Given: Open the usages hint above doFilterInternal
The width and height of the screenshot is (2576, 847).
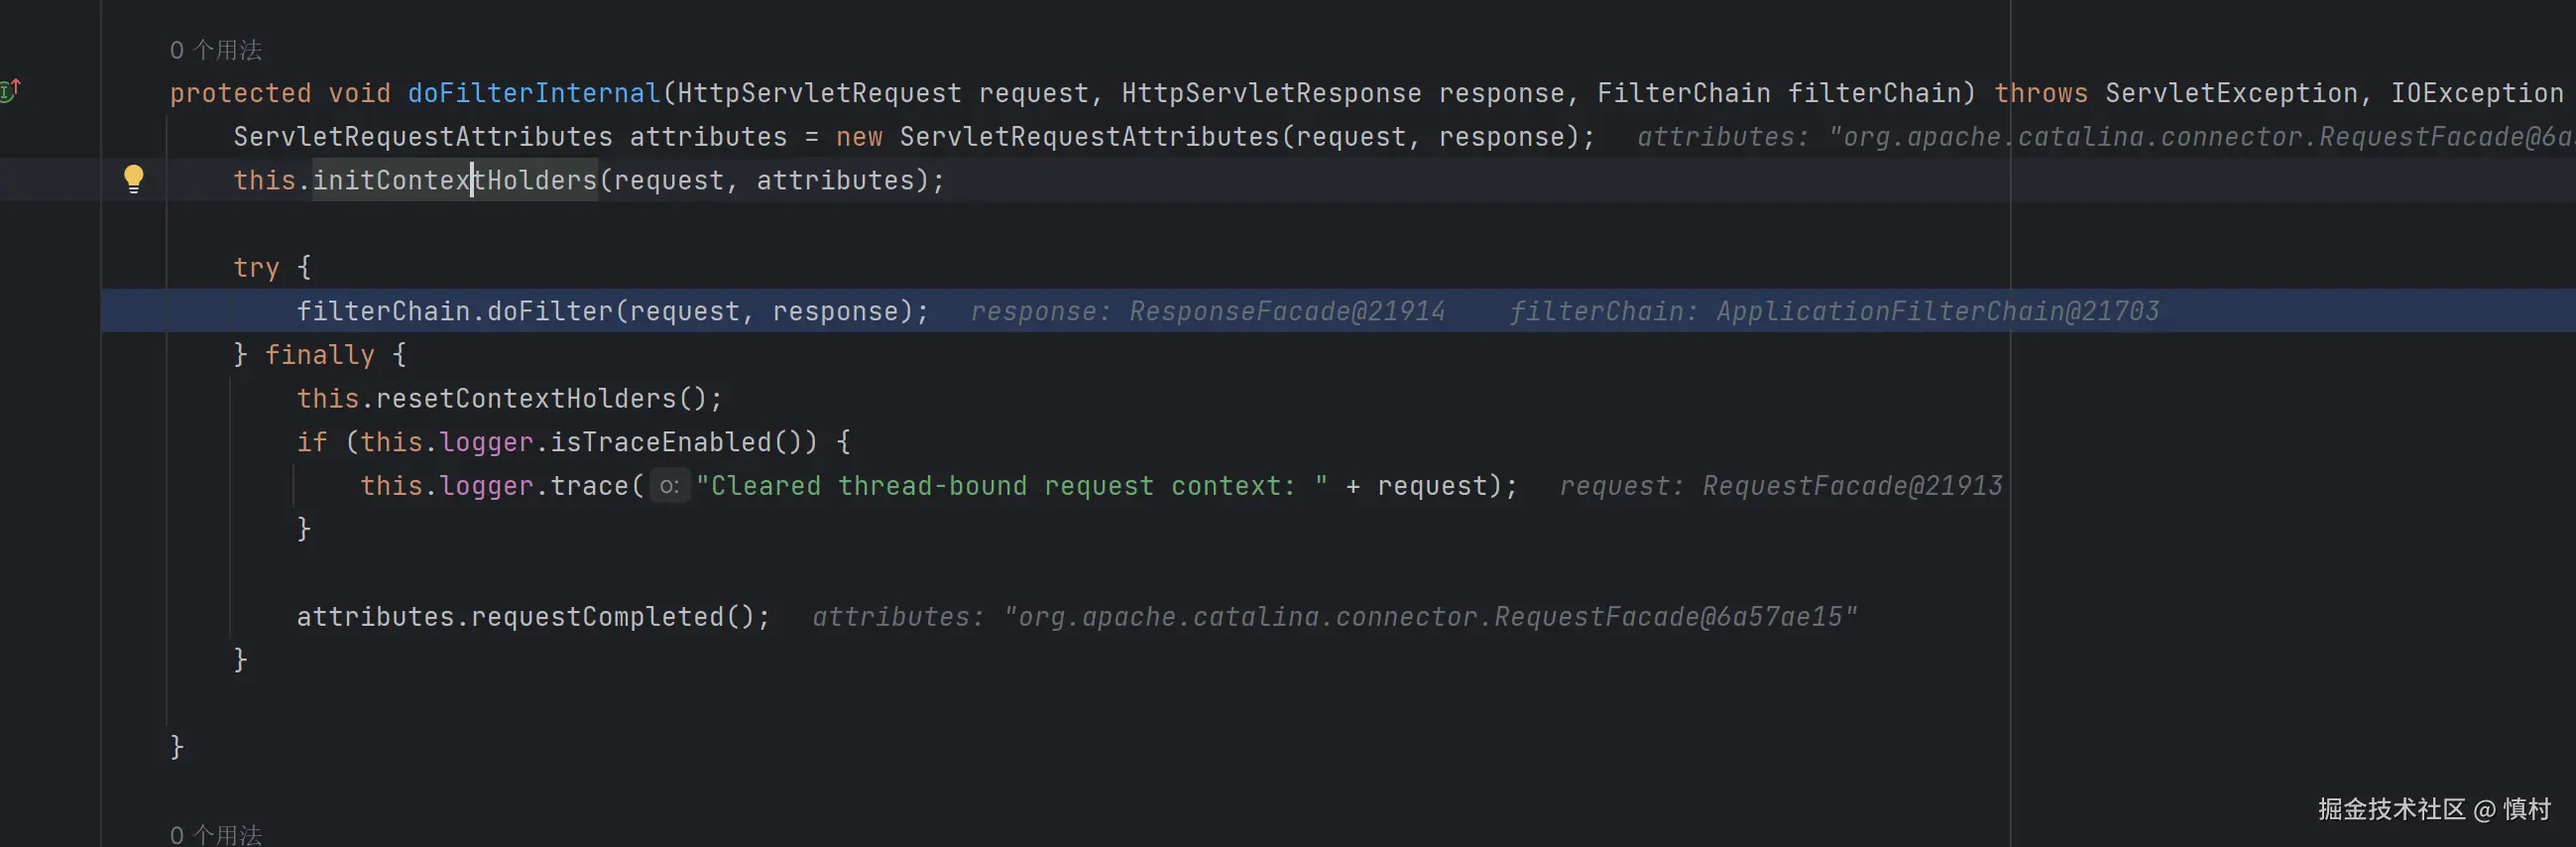Looking at the screenshot, I should [x=215, y=50].
